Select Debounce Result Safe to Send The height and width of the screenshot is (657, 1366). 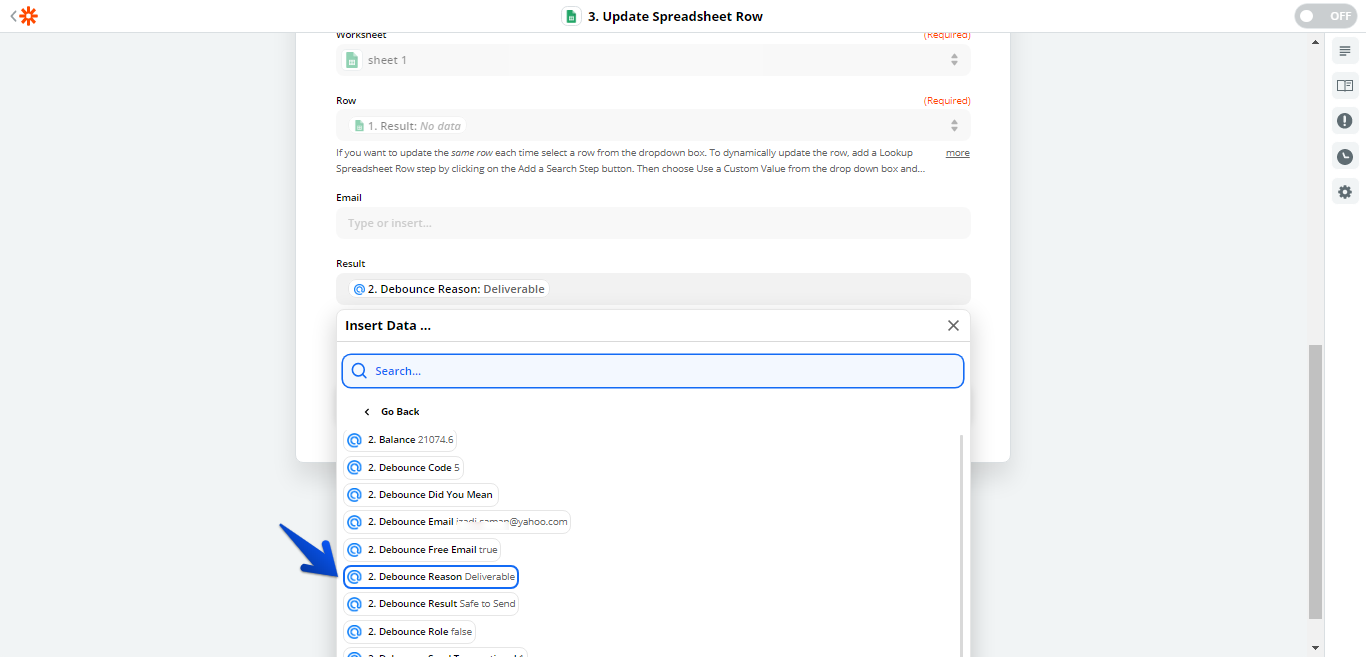[x=431, y=604]
